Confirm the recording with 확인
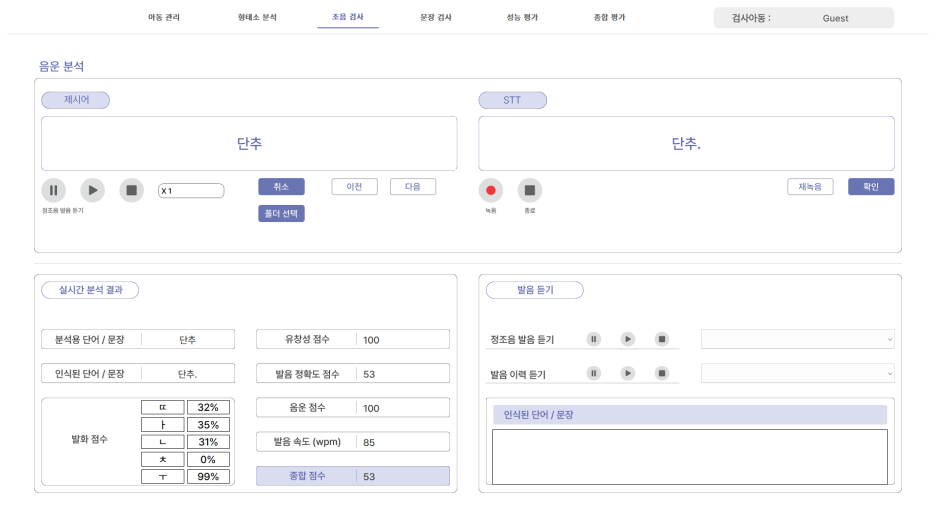This screenshot has height=527, width=936. pos(871,187)
